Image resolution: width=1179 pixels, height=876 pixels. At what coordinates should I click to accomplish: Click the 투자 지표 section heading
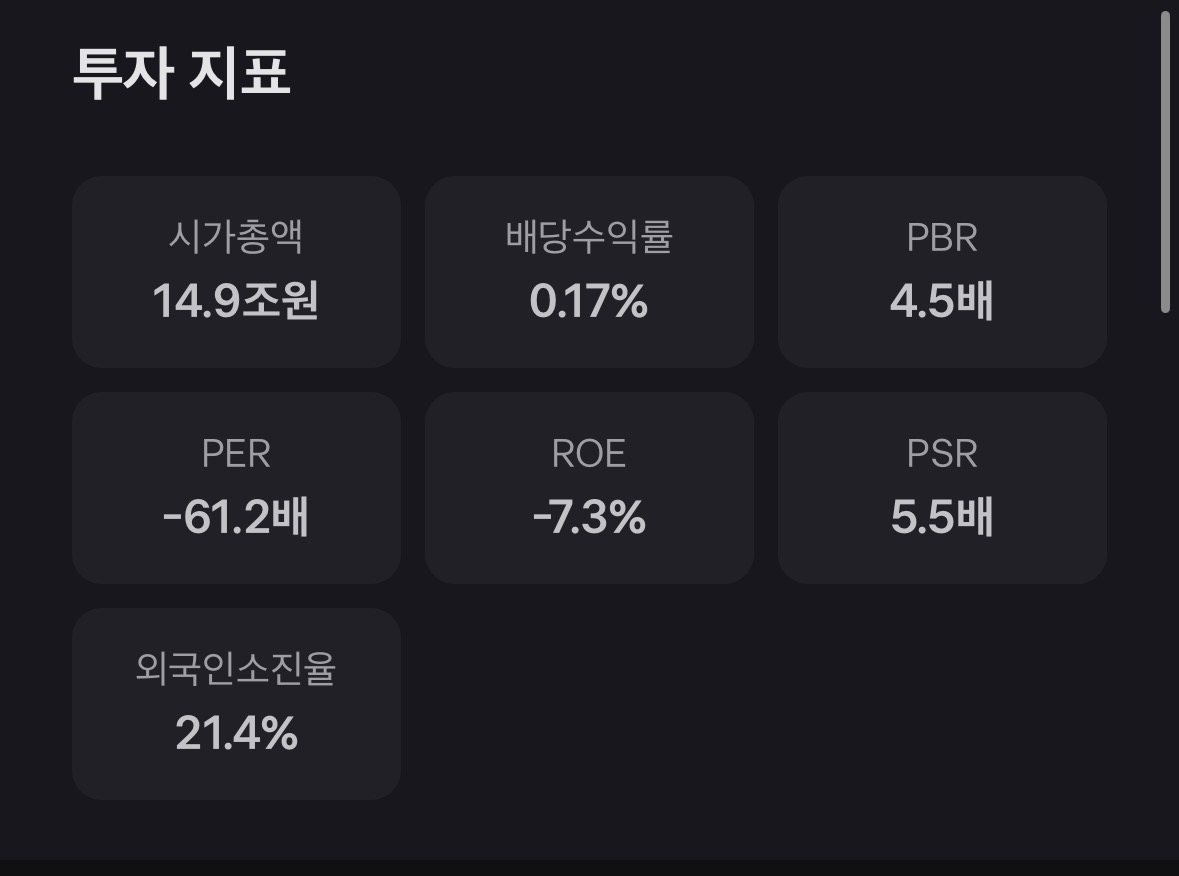coord(181,73)
